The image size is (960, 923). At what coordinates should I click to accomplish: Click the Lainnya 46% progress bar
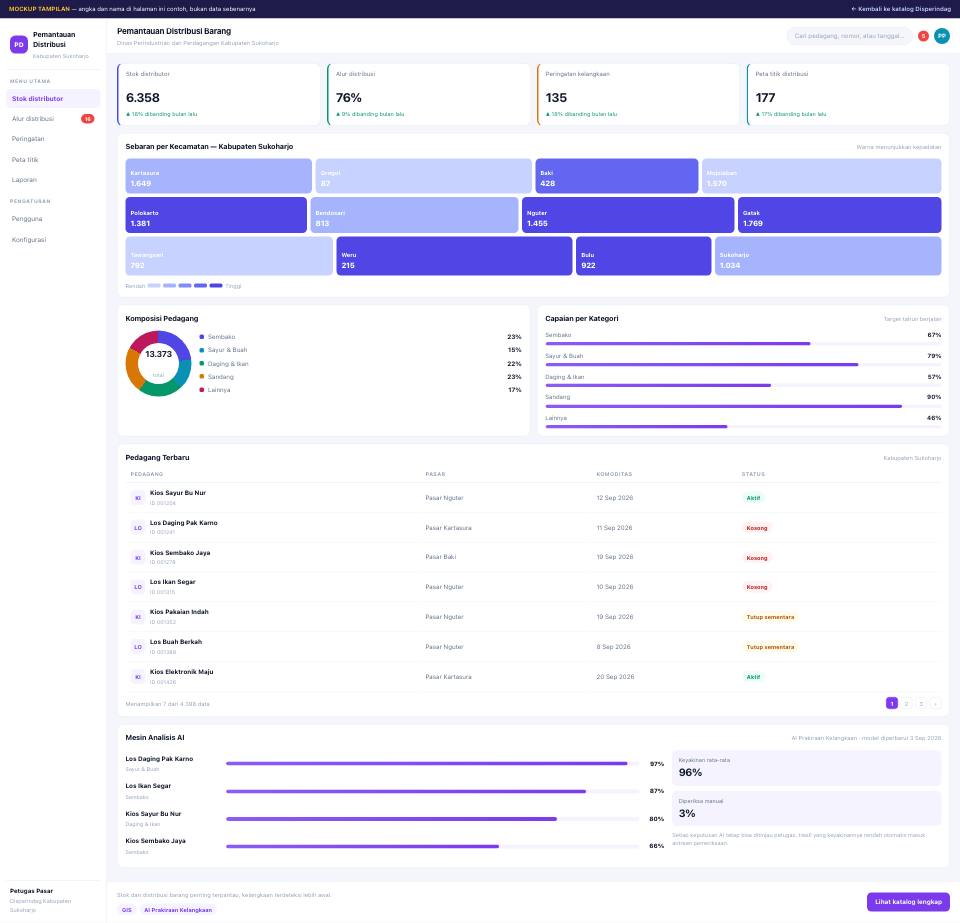click(743, 427)
